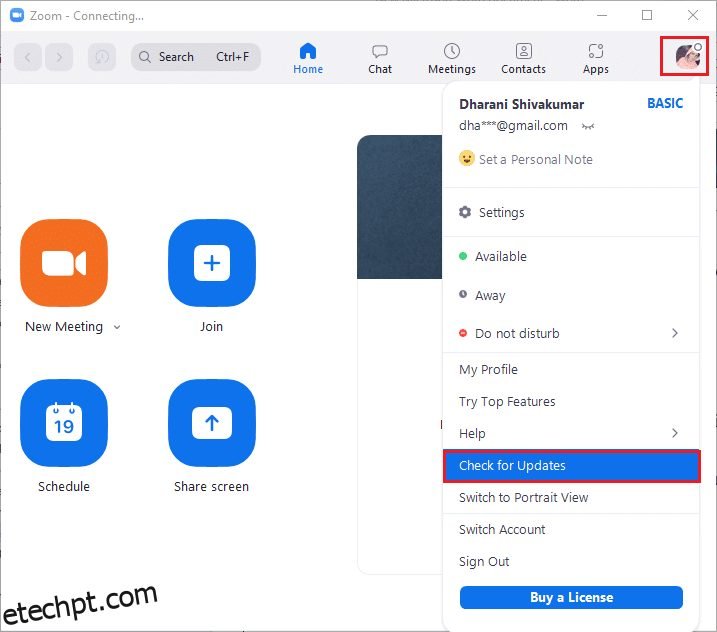Click Set a Personal Note field

pos(535,160)
